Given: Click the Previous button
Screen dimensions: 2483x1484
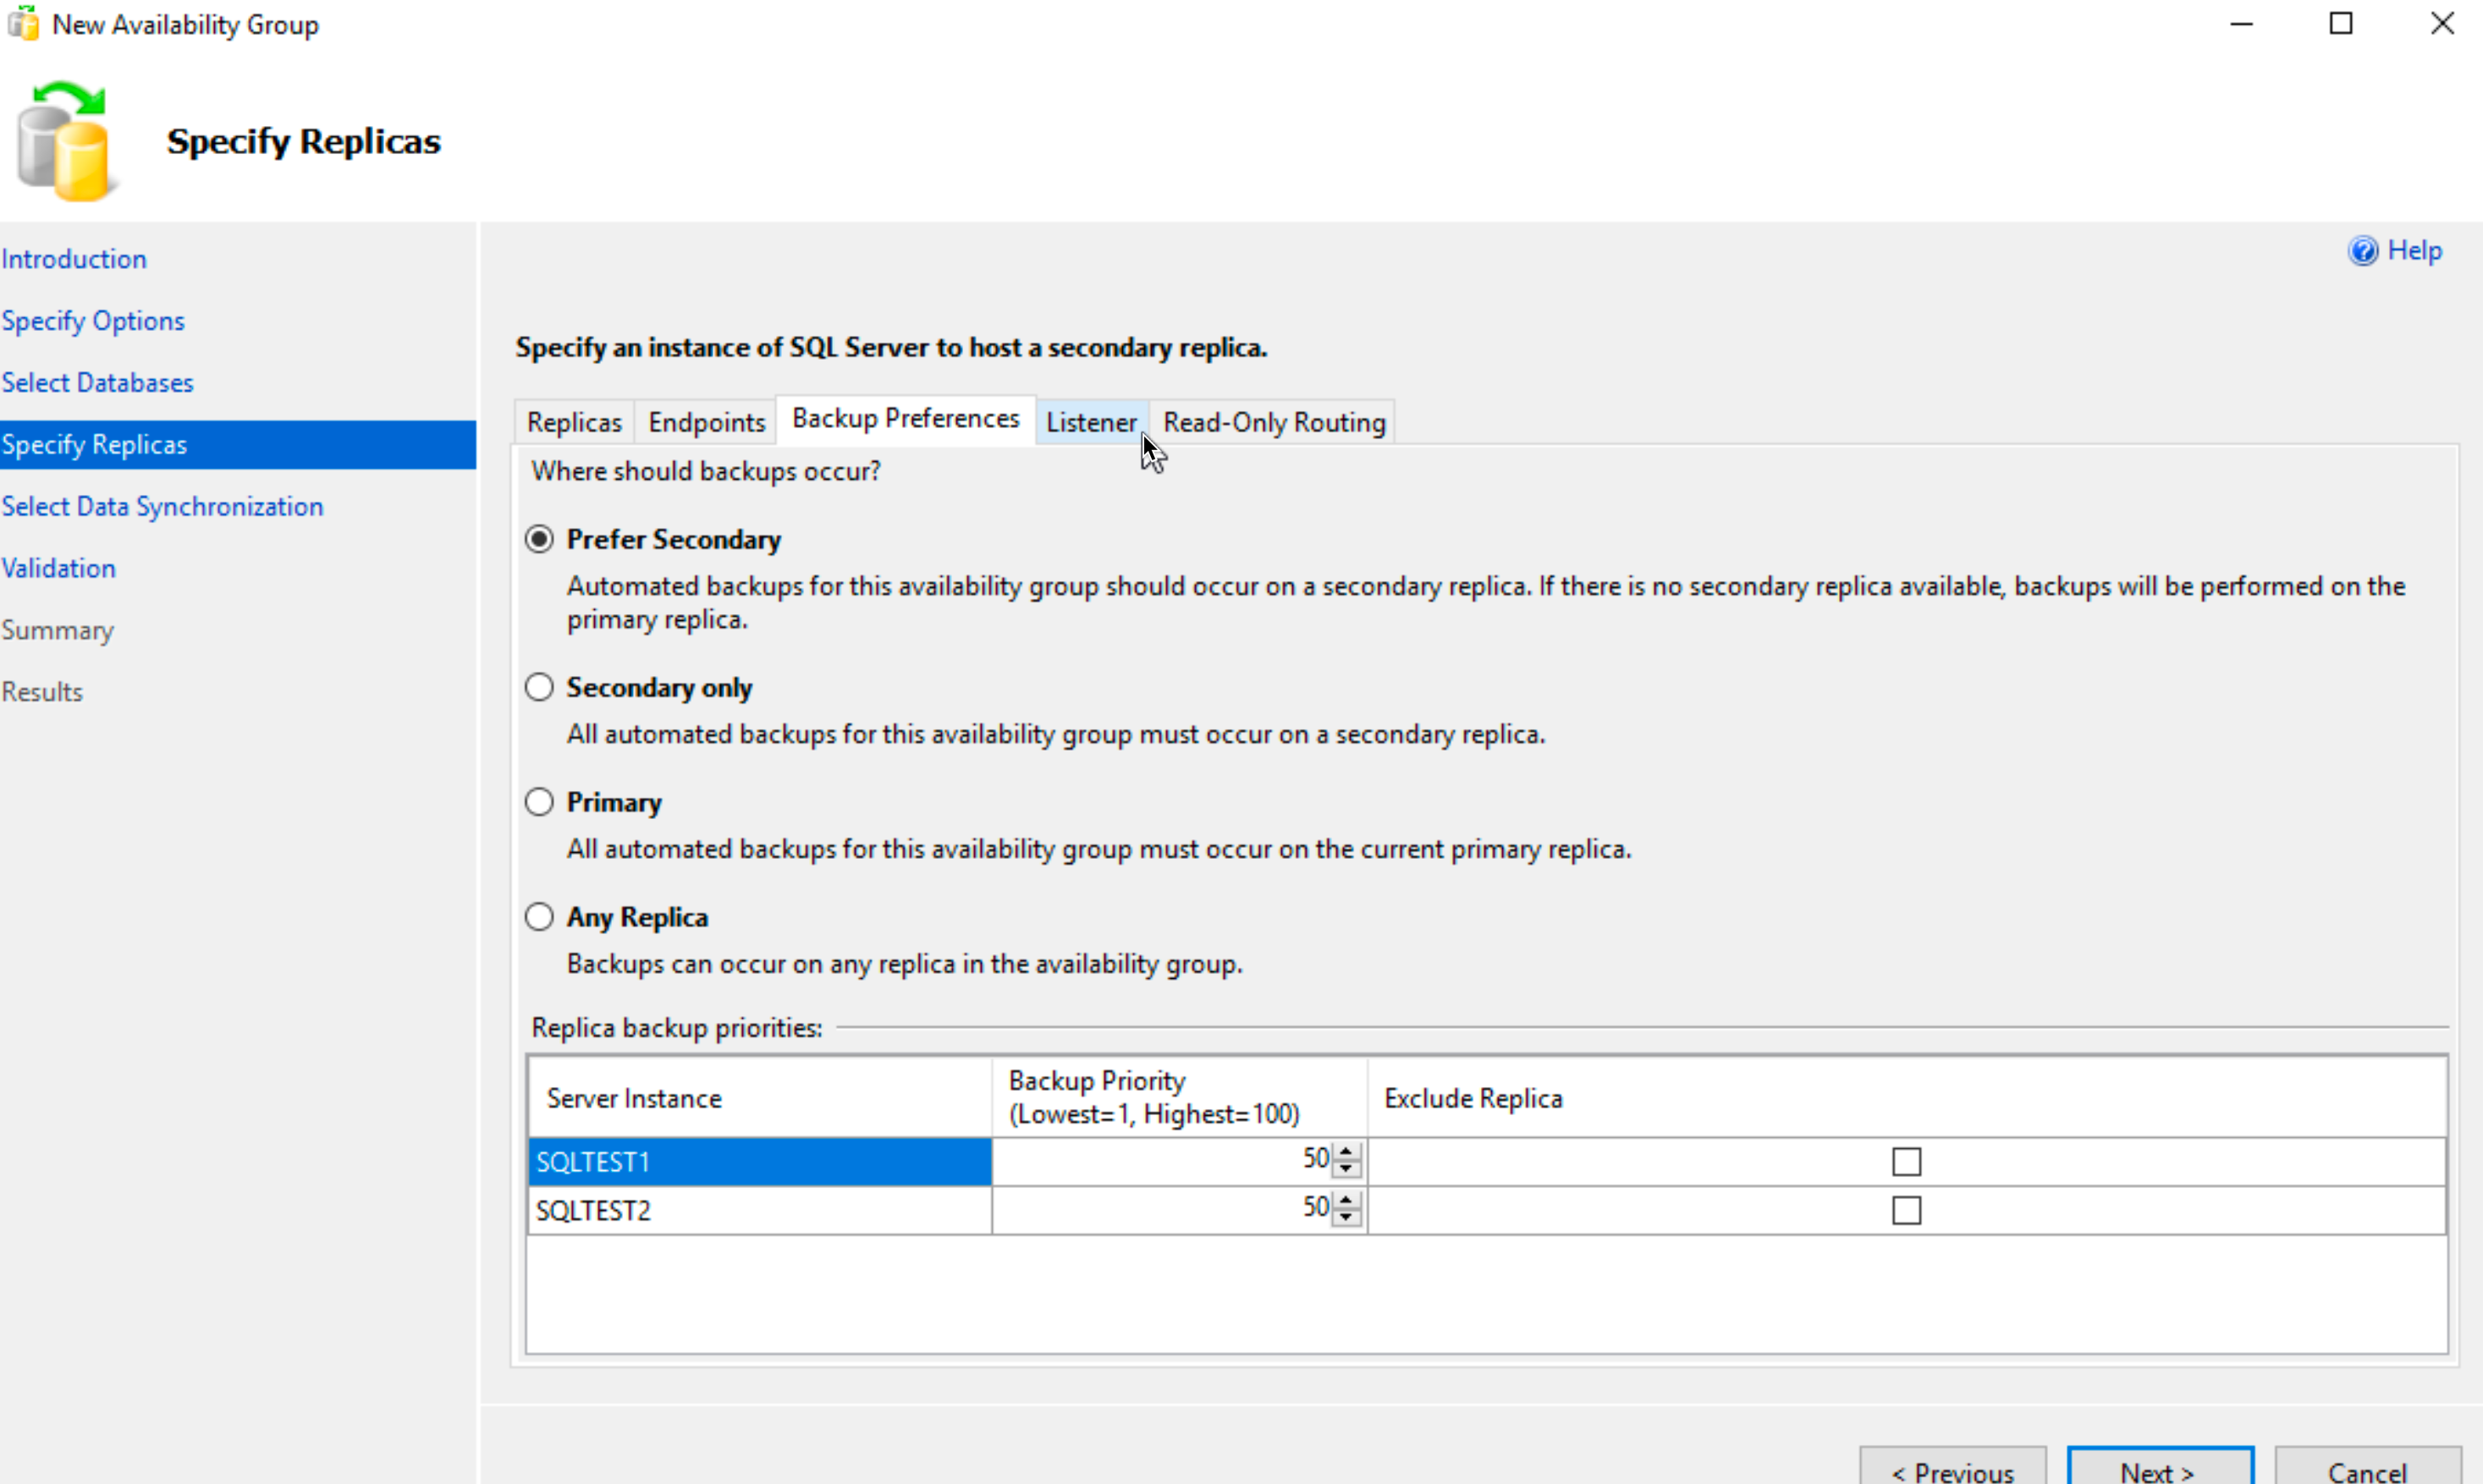Looking at the screenshot, I should 1952,1467.
